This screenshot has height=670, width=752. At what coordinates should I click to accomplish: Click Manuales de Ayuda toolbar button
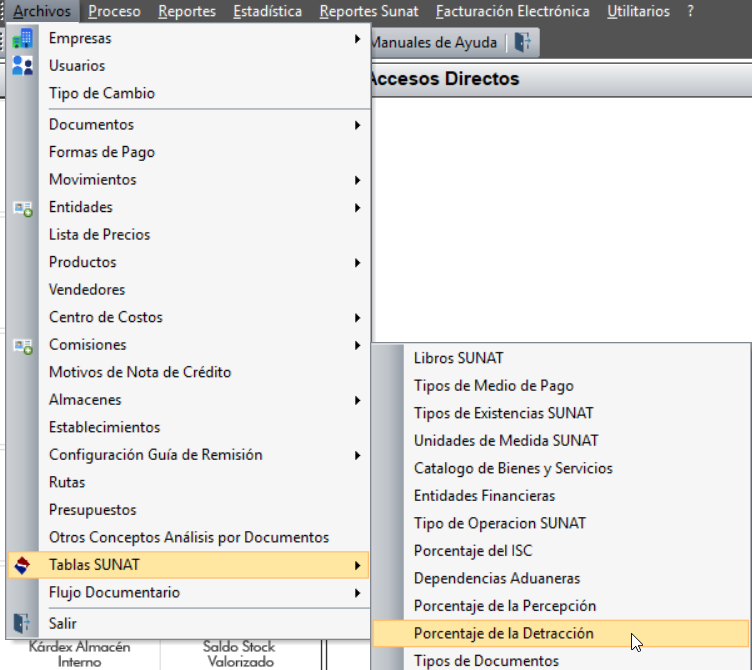click(x=434, y=43)
